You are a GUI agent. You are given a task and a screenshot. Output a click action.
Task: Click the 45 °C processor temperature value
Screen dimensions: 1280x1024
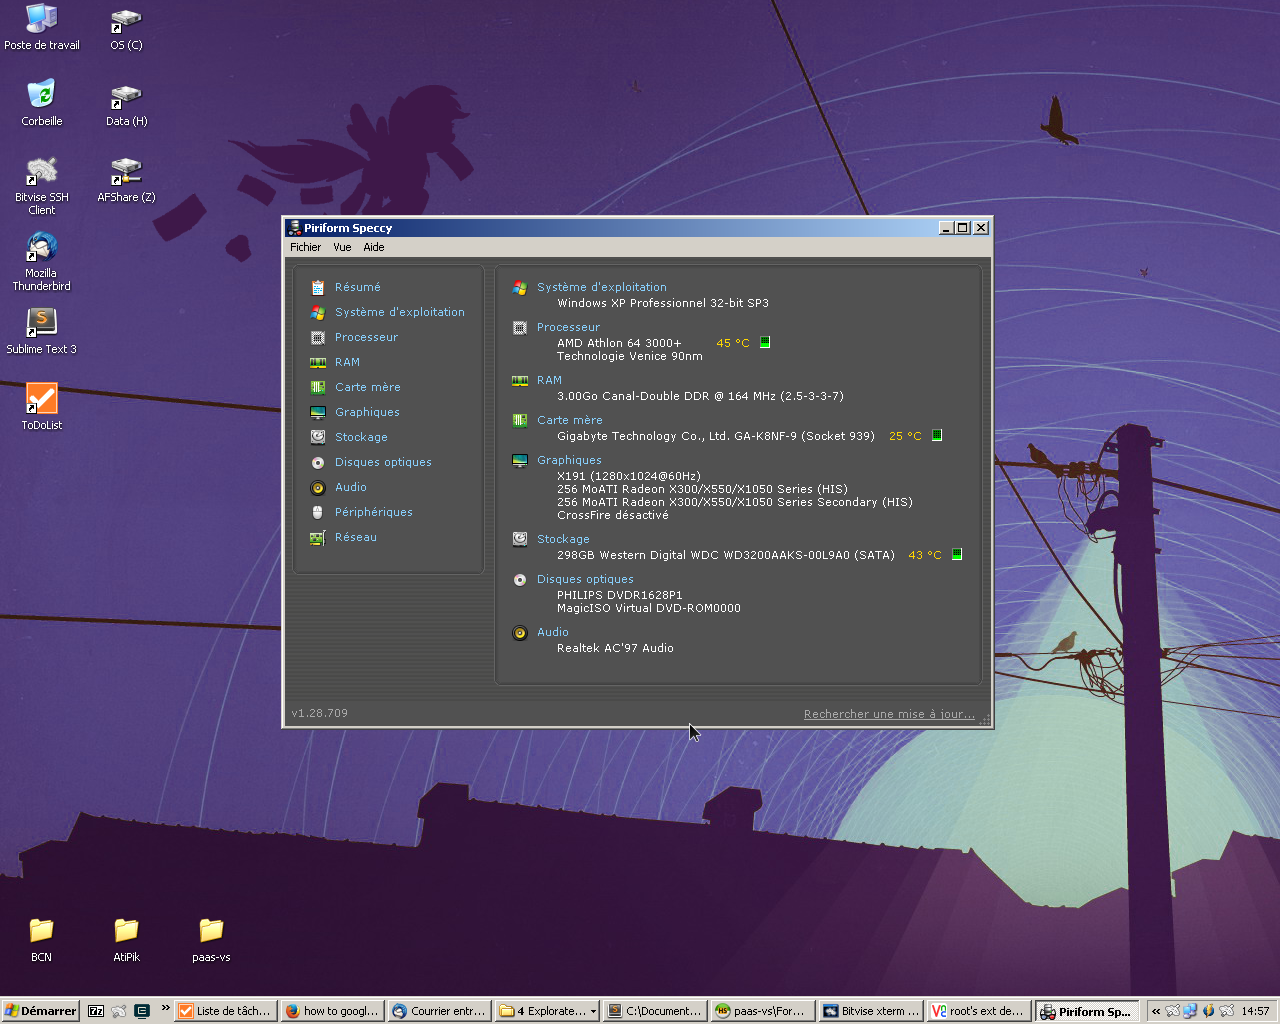click(733, 343)
